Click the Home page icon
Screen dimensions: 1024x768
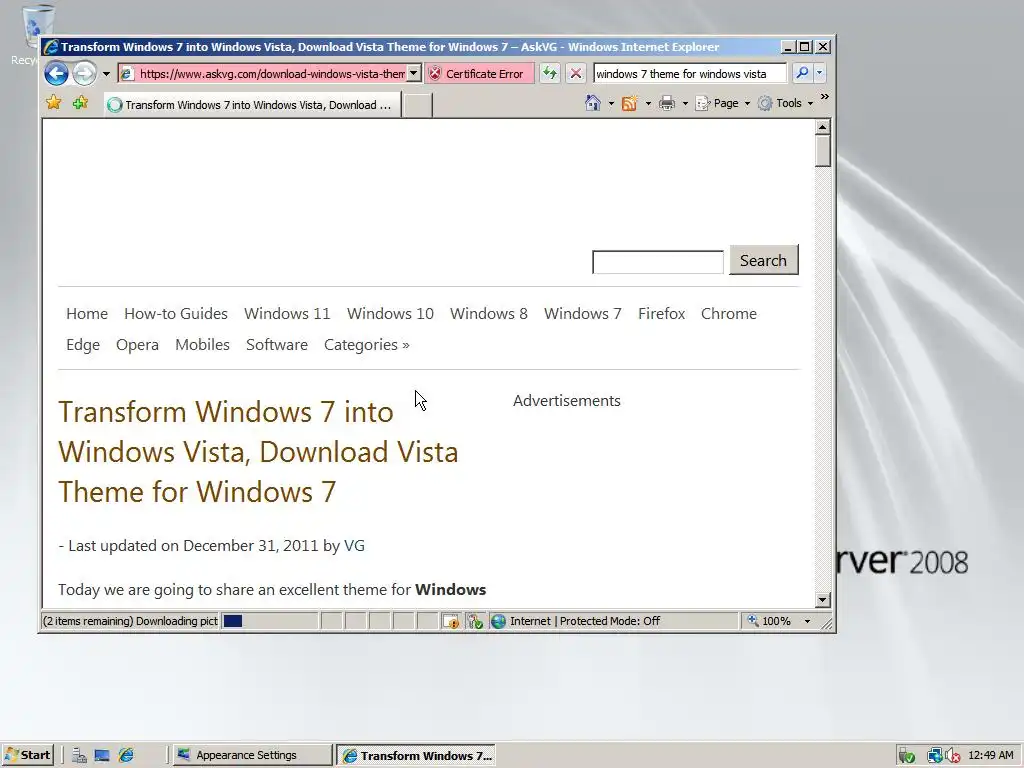point(592,103)
